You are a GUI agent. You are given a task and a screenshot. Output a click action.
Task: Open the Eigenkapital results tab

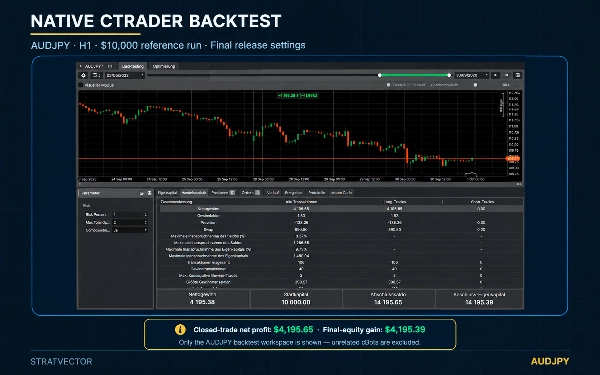click(x=167, y=192)
